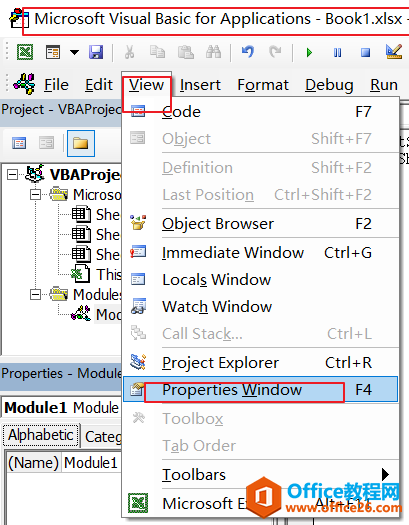Click the (Name) Module1 value field
Image resolution: width=409 pixels, height=525 pixels.
click(x=91, y=463)
